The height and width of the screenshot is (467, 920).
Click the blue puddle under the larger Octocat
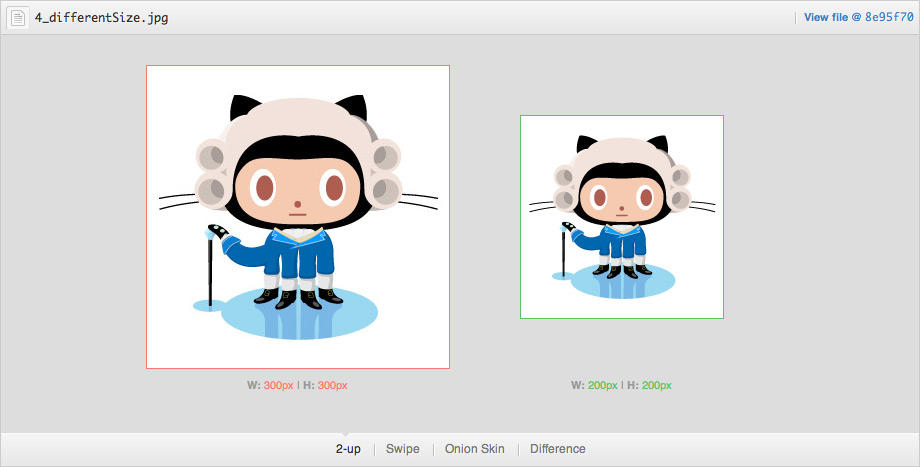pyautogui.click(x=300, y=318)
